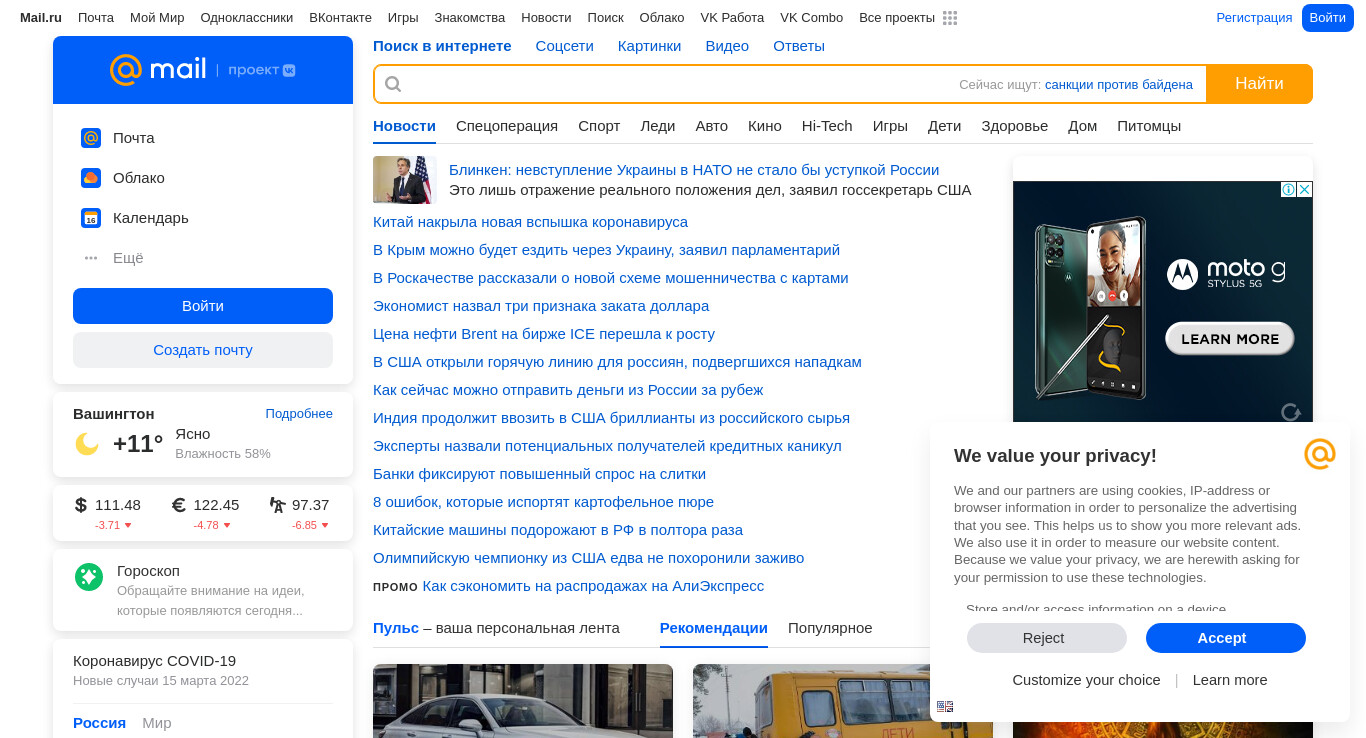The width and height of the screenshot is (1366, 738).
Task: Open suggested query санкции против байдена
Action: 1119,85
